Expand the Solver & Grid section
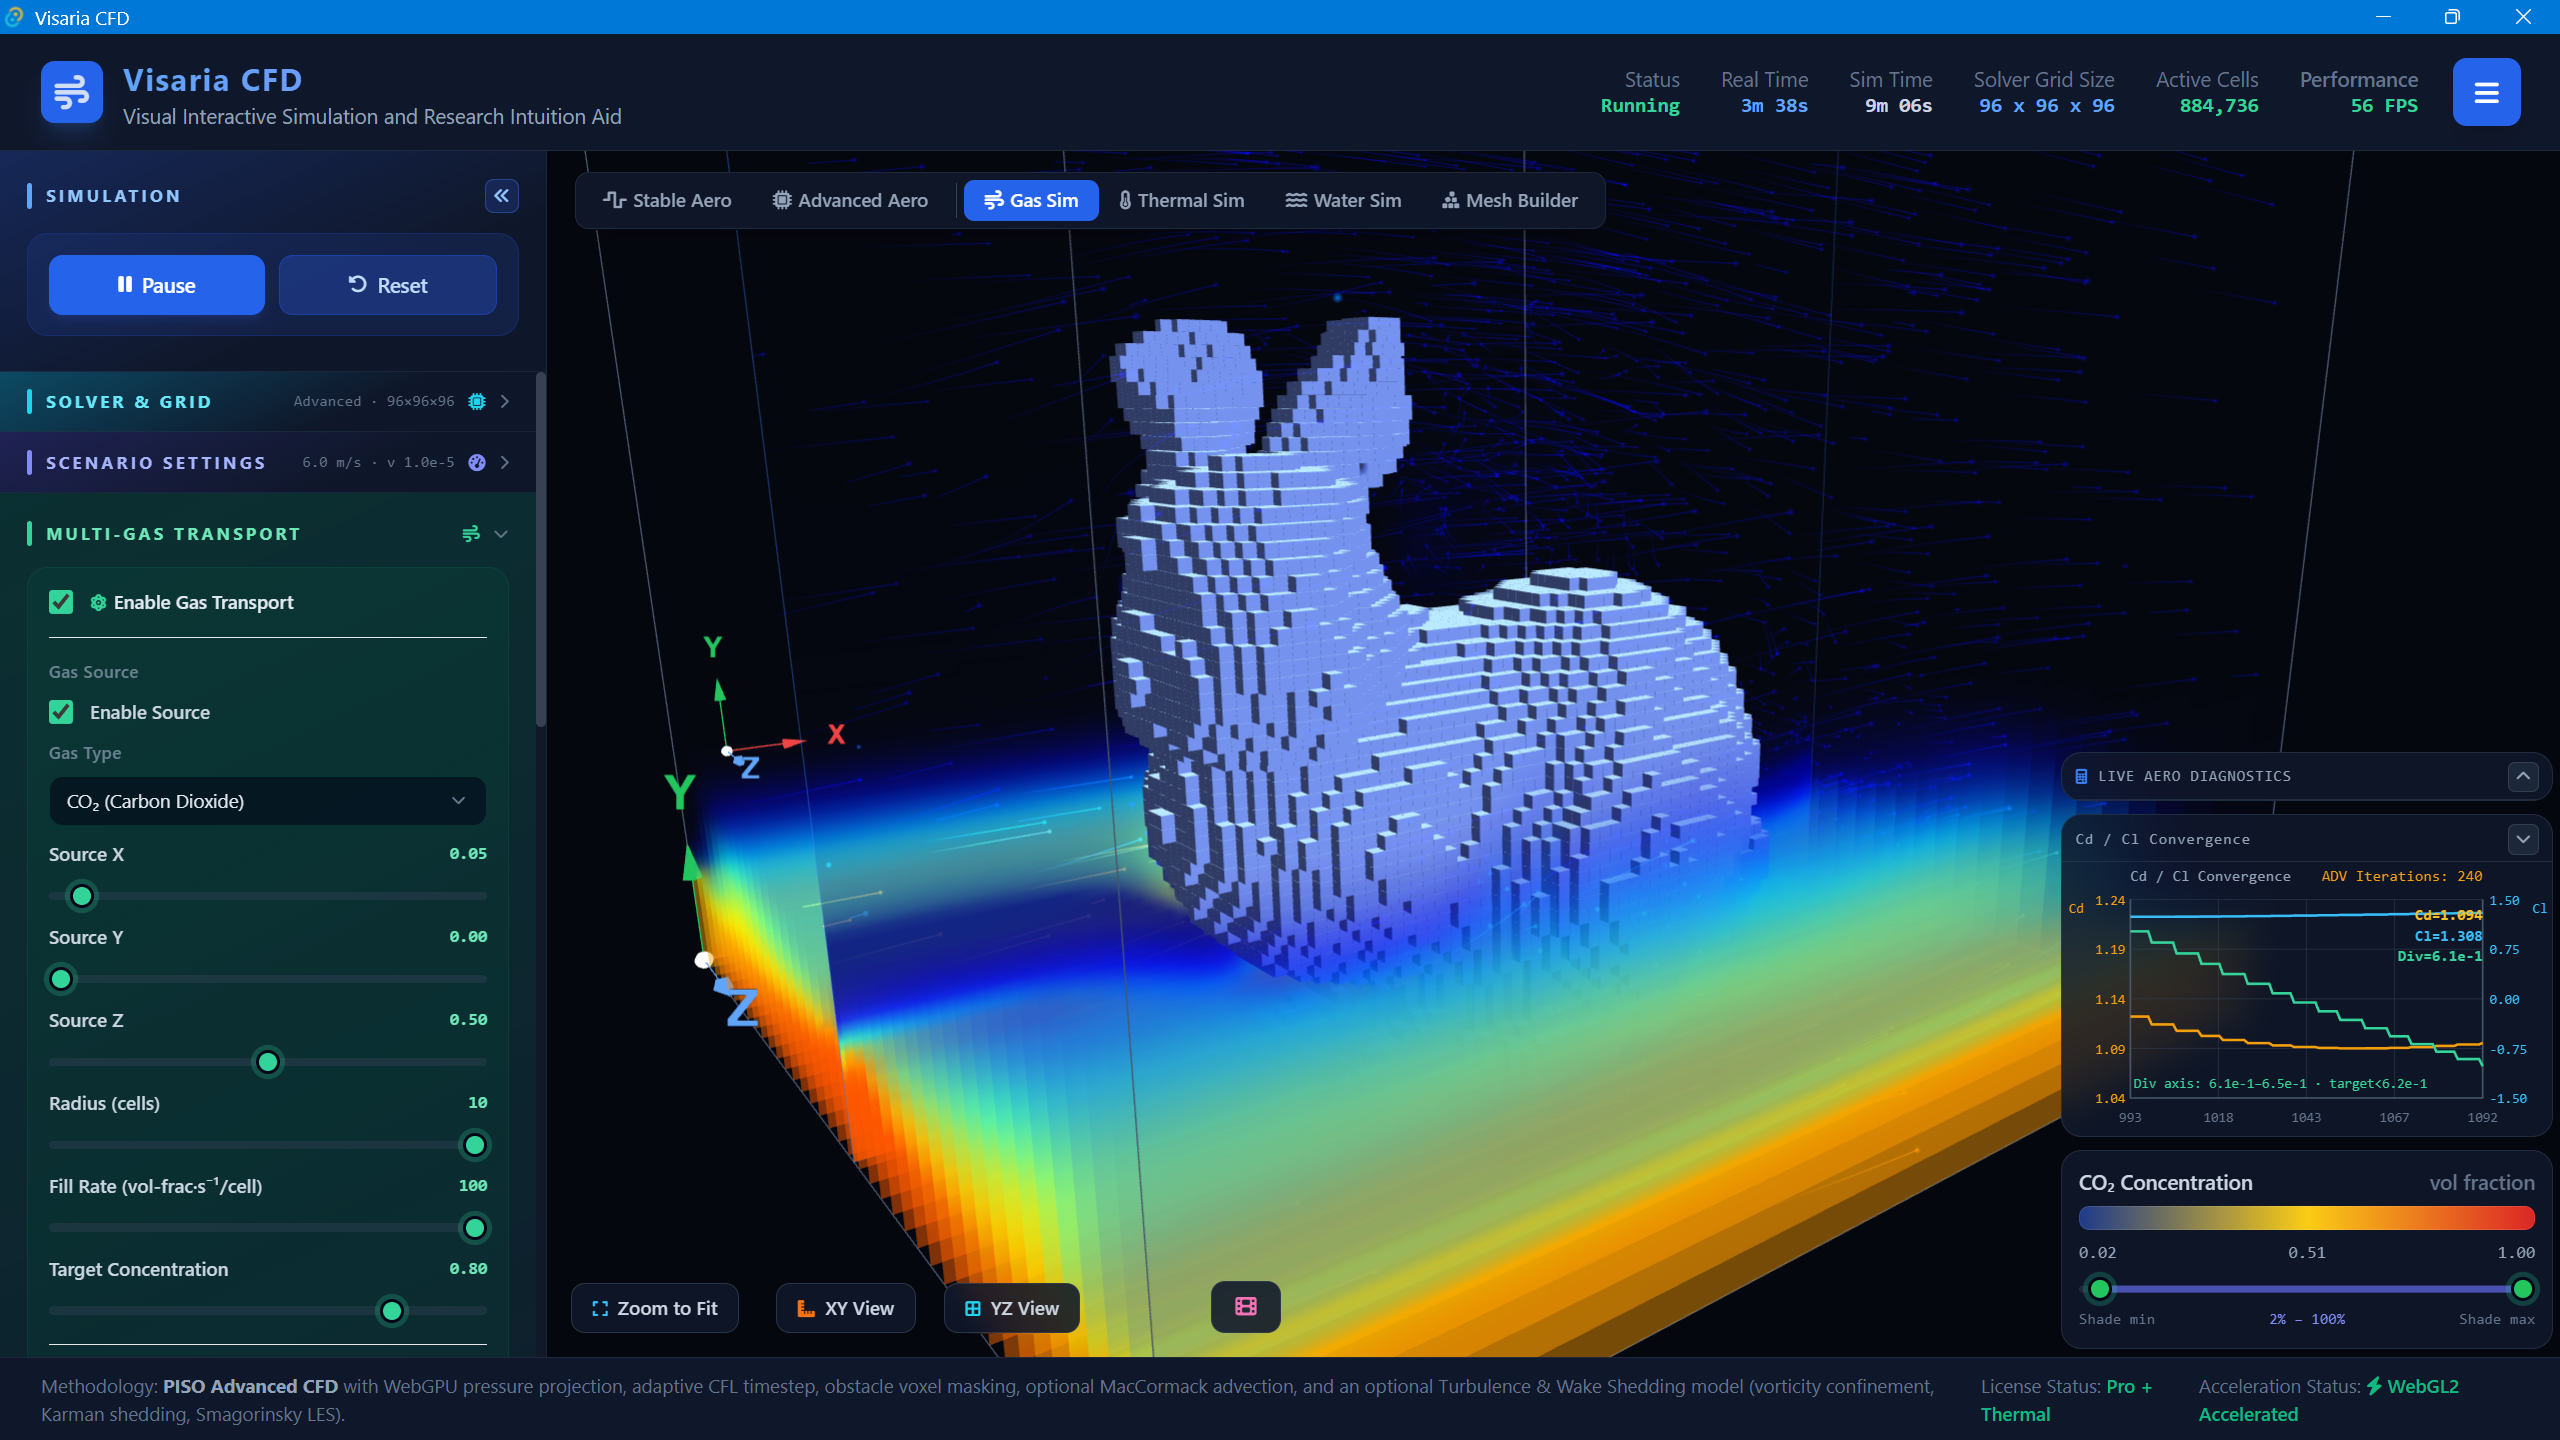 (505, 401)
